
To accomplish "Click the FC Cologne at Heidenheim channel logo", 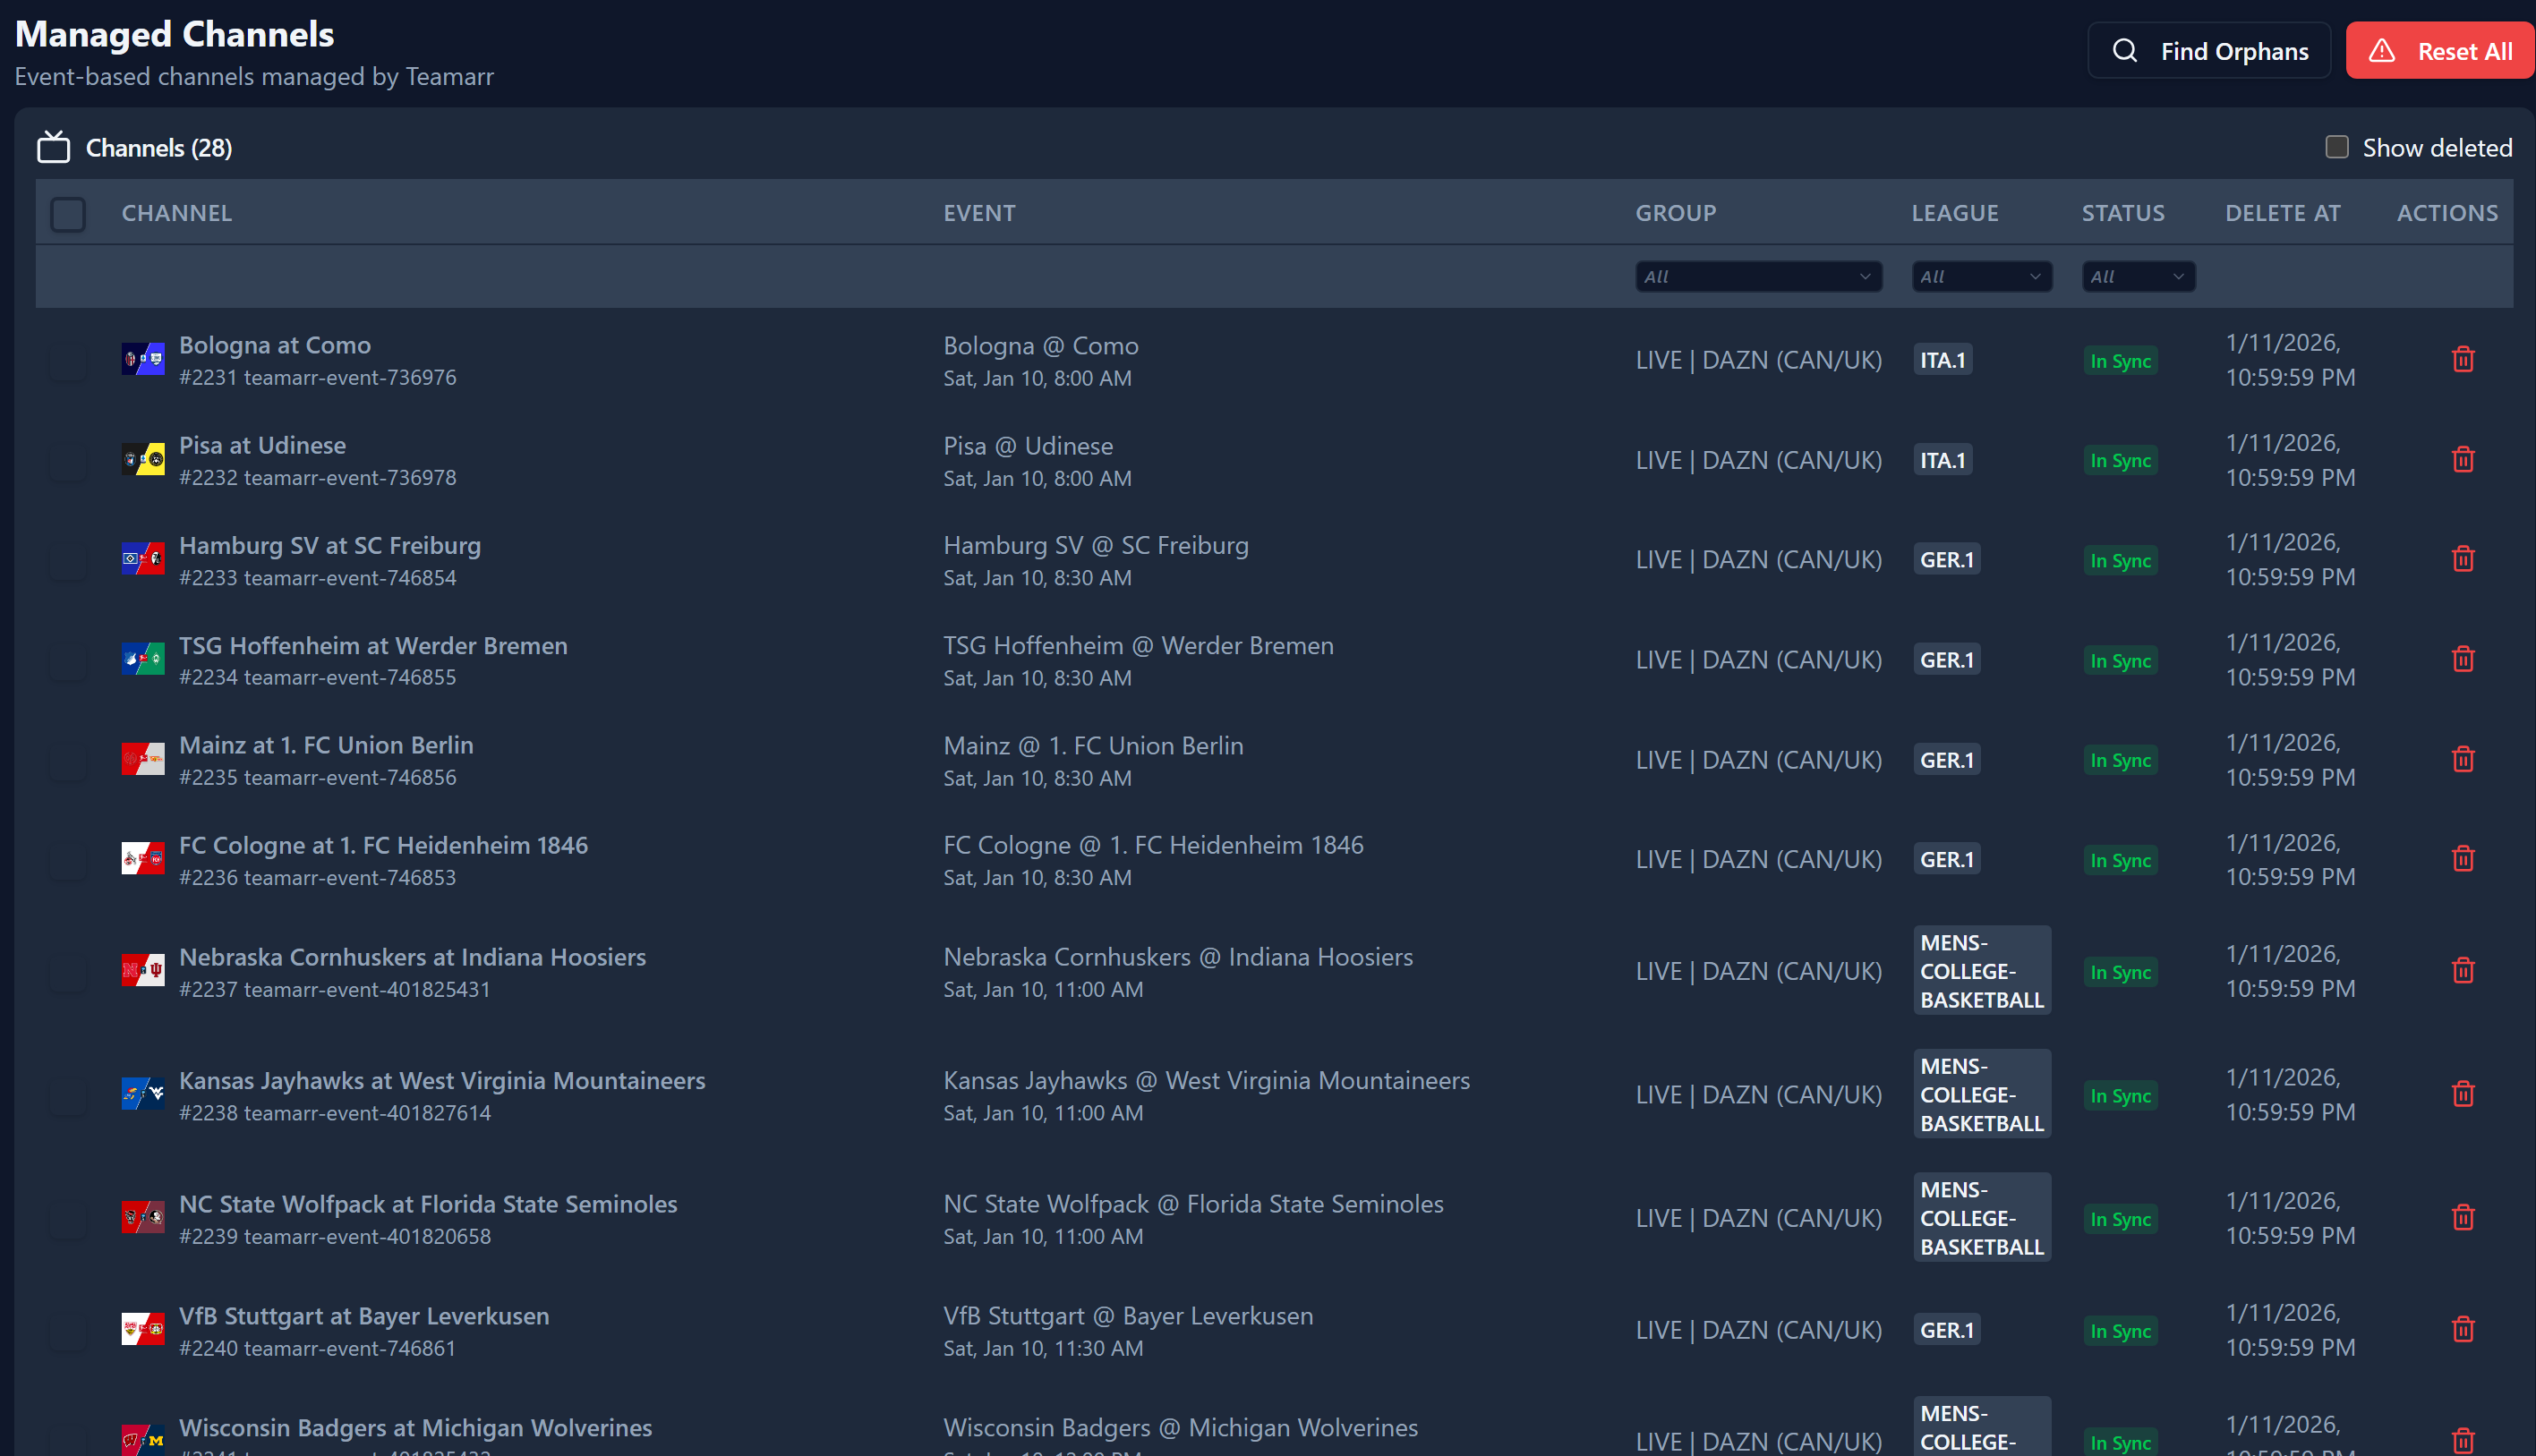I will click(x=143, y=859).
